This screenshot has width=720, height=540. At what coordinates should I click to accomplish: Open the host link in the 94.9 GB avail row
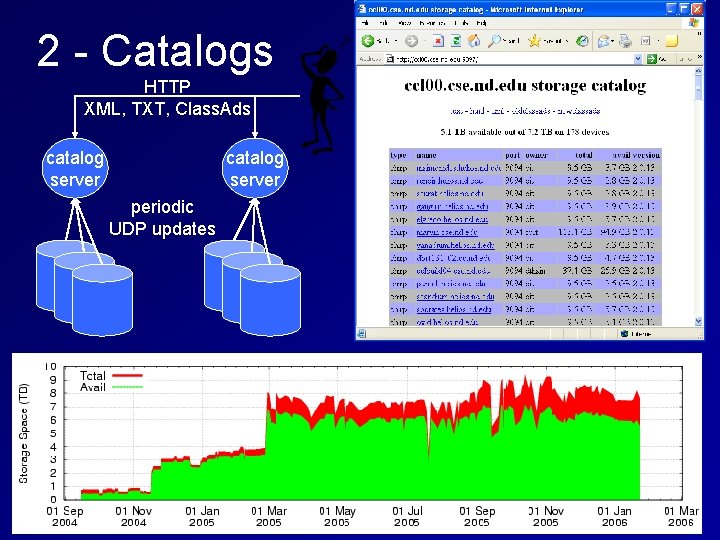tap(446, 232)
